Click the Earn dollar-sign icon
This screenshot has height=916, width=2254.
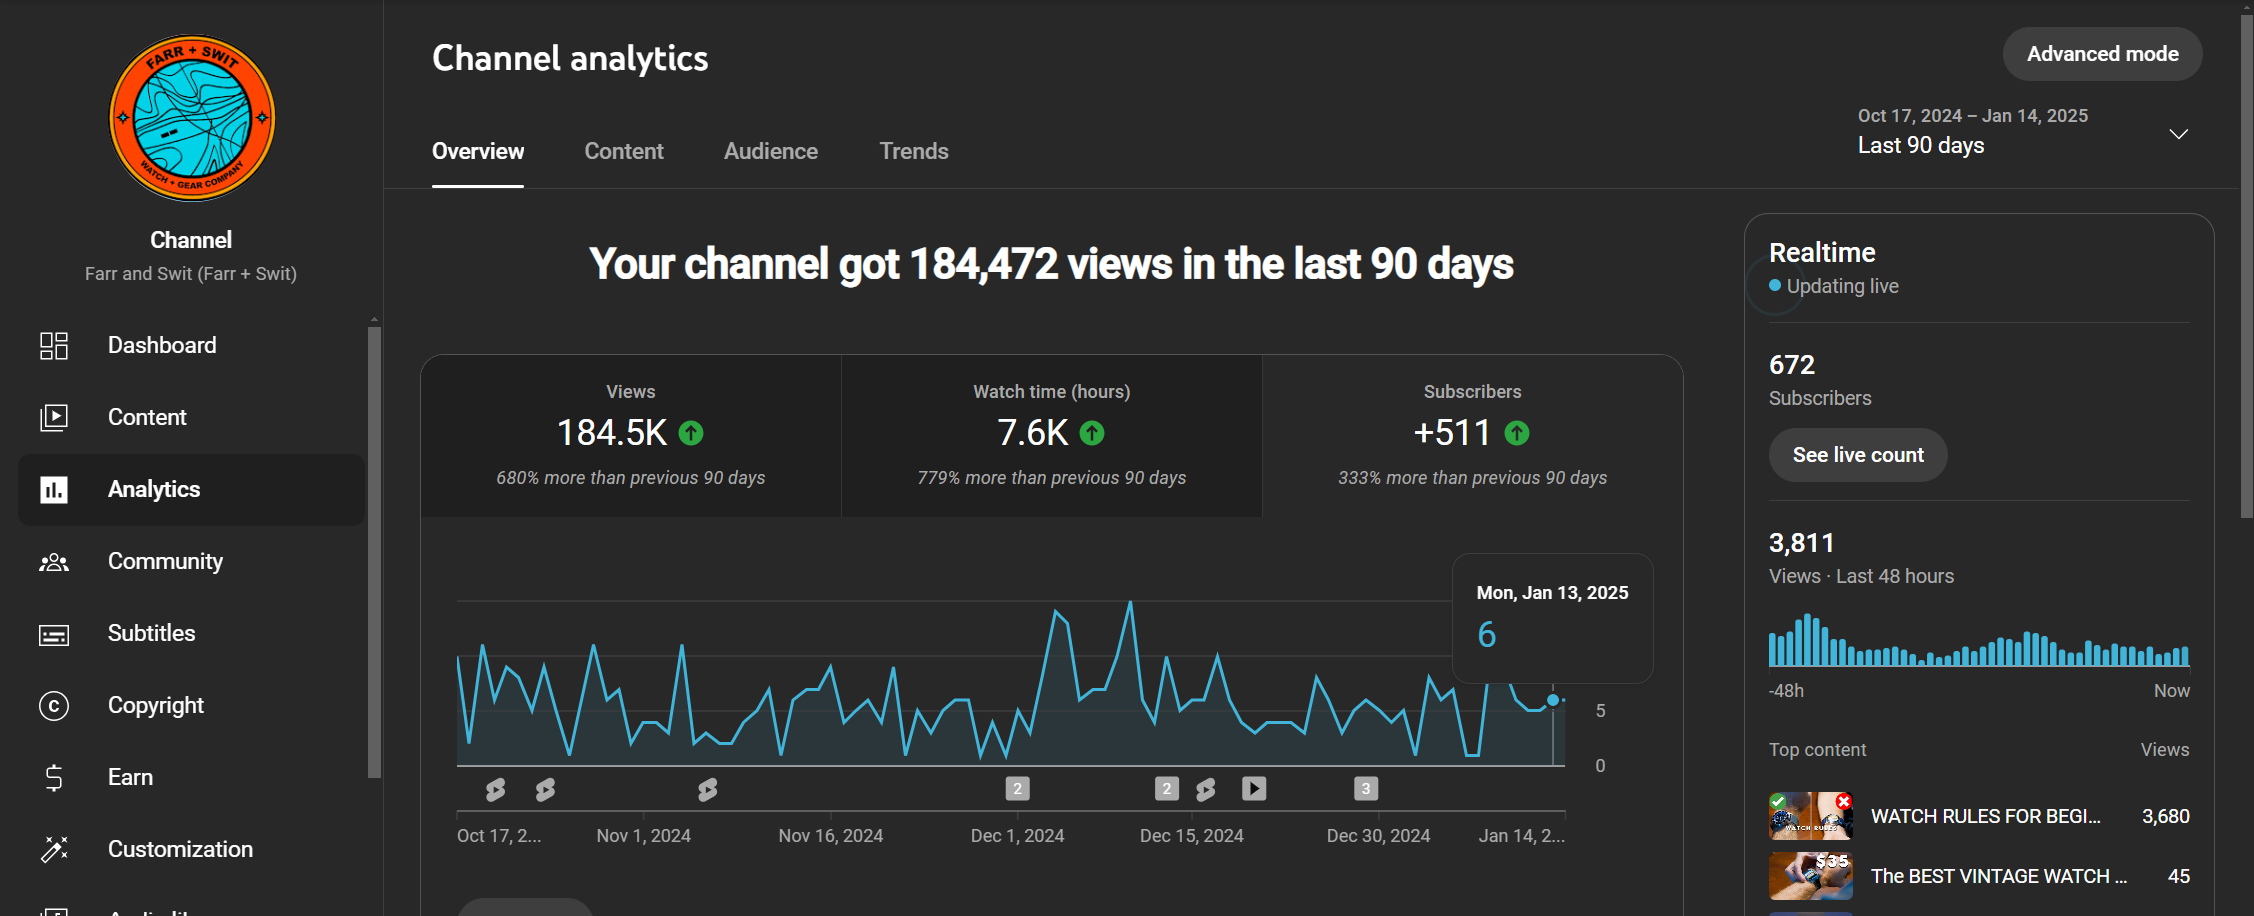54,777
